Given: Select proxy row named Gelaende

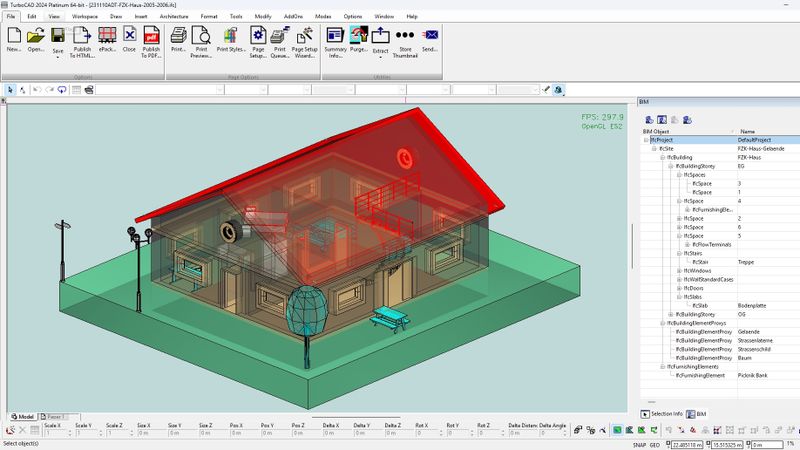Looking at the screenshot, I should pyautogui.click(x=720, y=332).
